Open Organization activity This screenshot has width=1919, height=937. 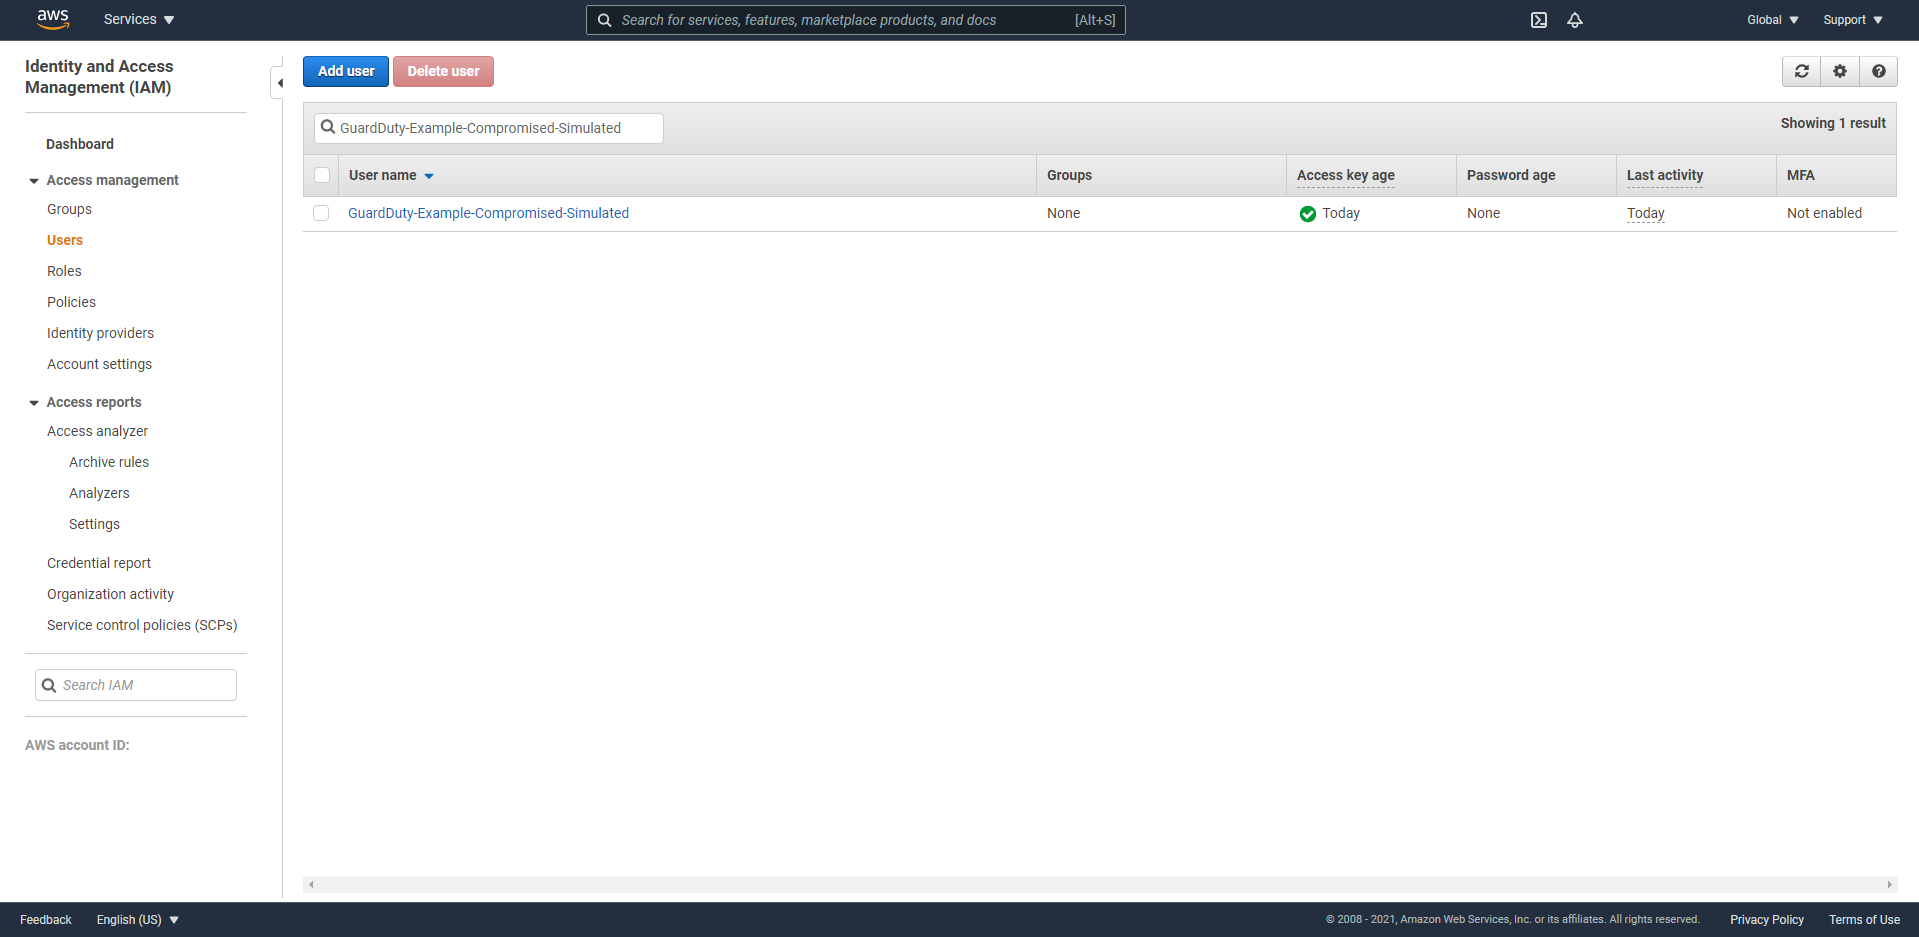coord(110,594)
